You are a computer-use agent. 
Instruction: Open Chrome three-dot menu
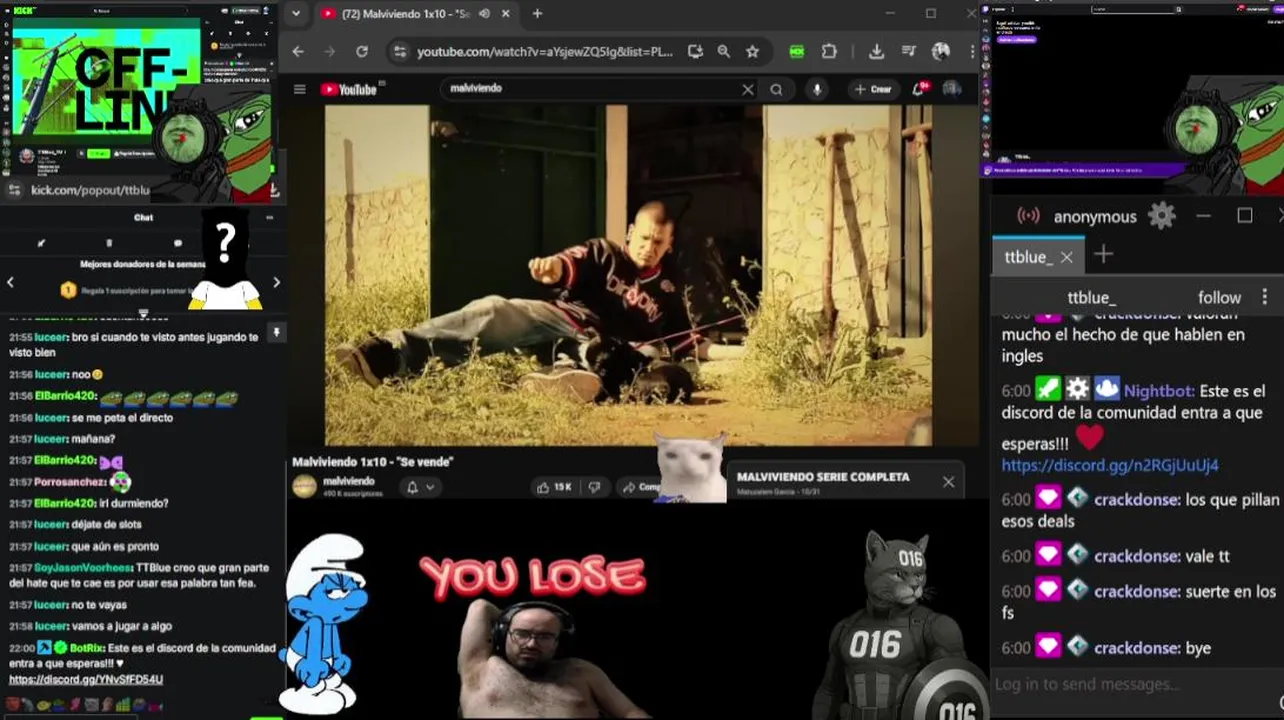(x=972, y=52)
